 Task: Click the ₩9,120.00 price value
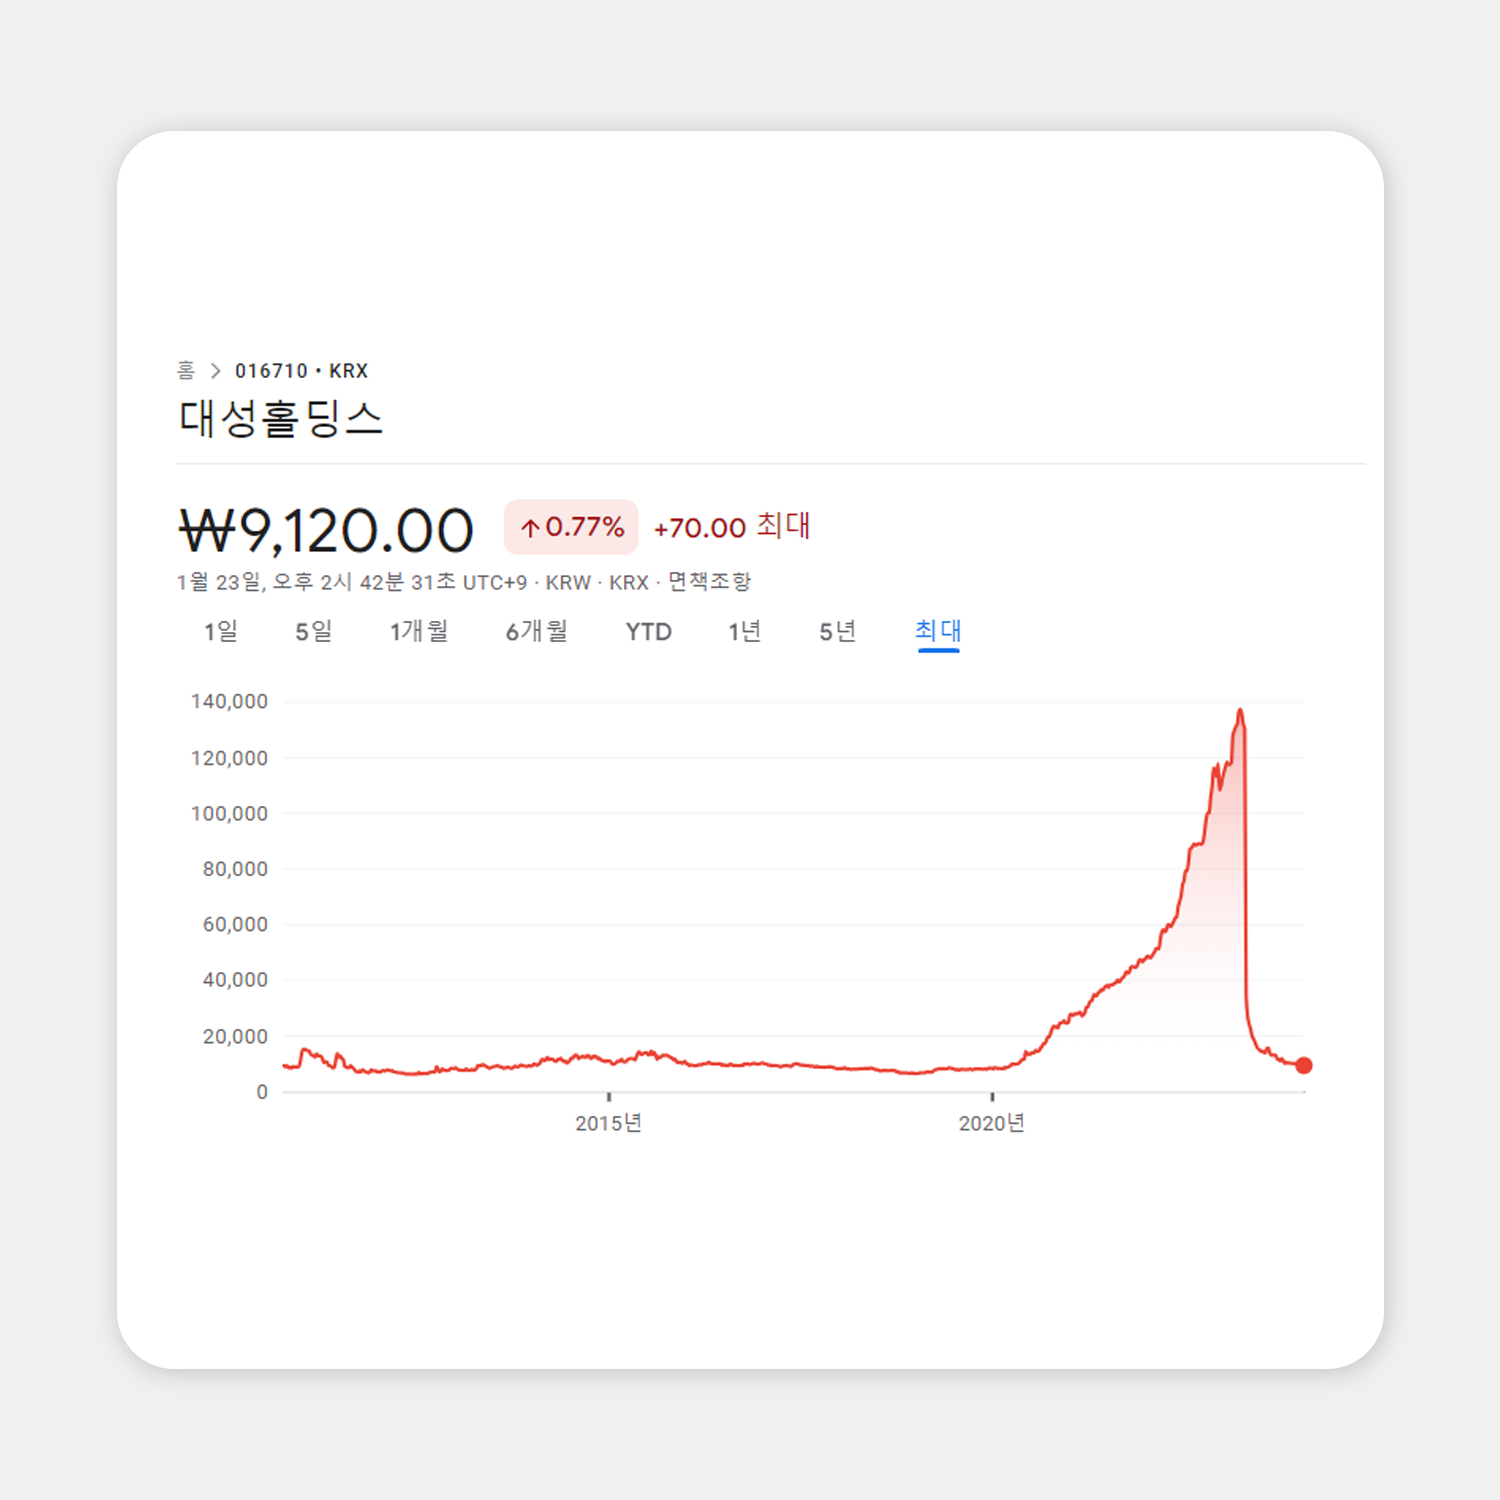(326, 530)
